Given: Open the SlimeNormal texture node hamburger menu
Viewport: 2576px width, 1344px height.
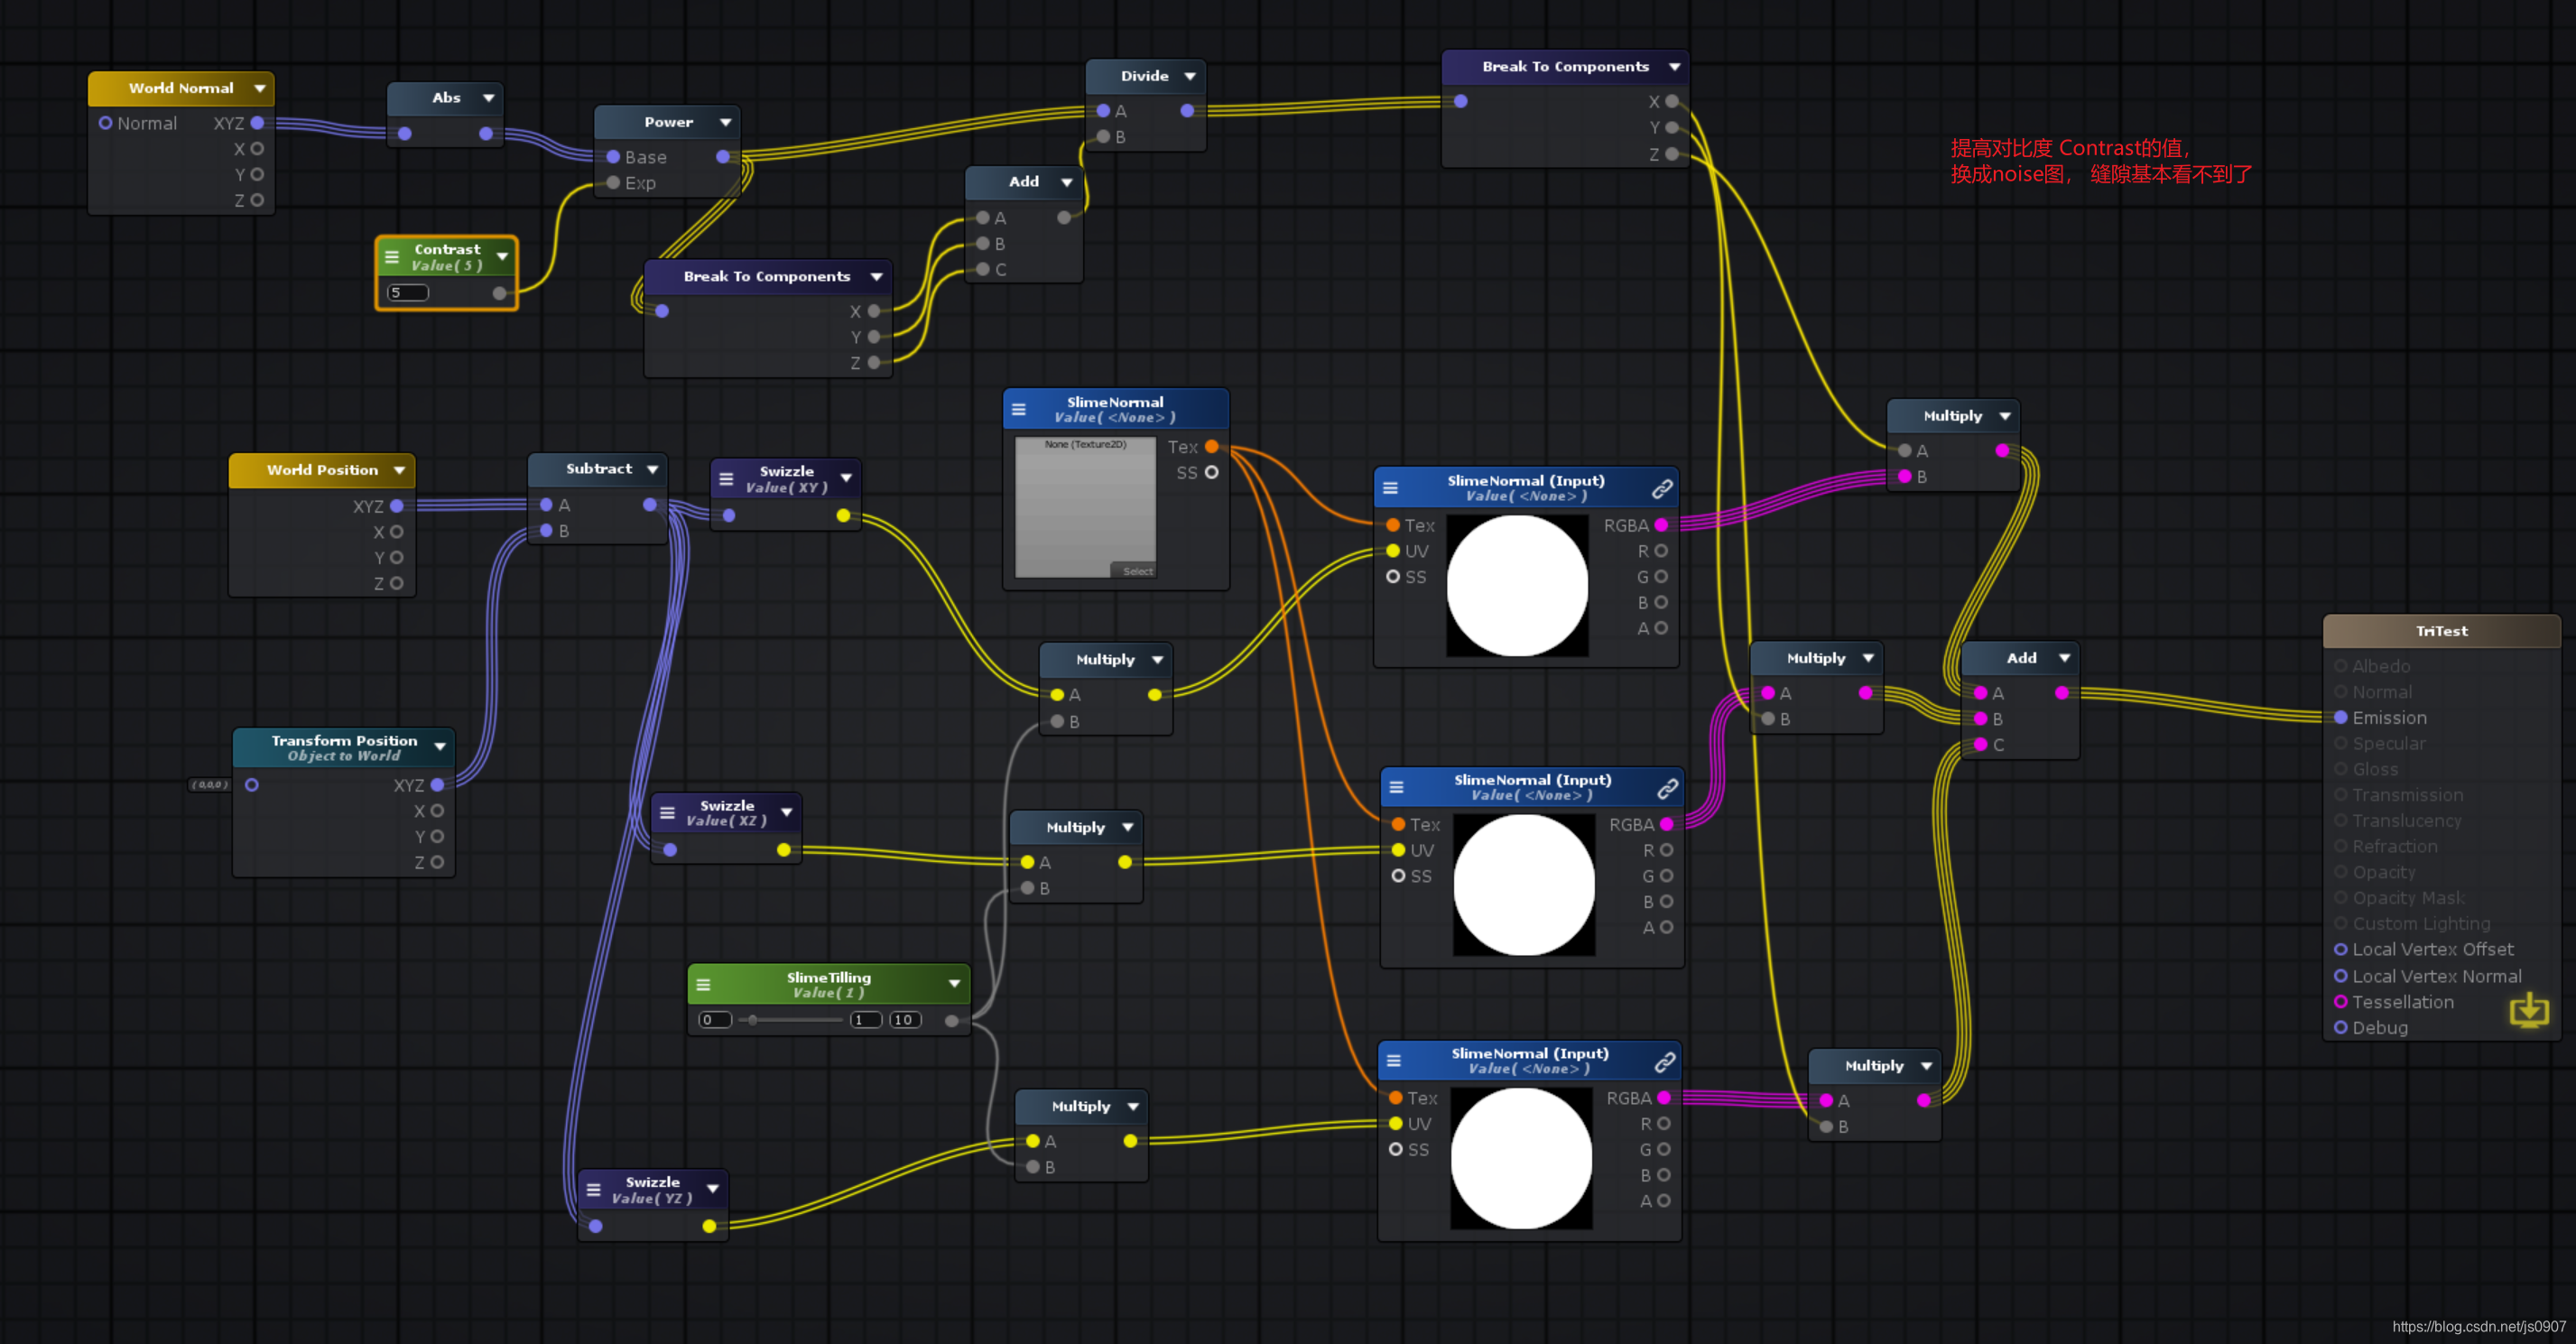Looking at the screenshot, I should [x=1018, y=409].
